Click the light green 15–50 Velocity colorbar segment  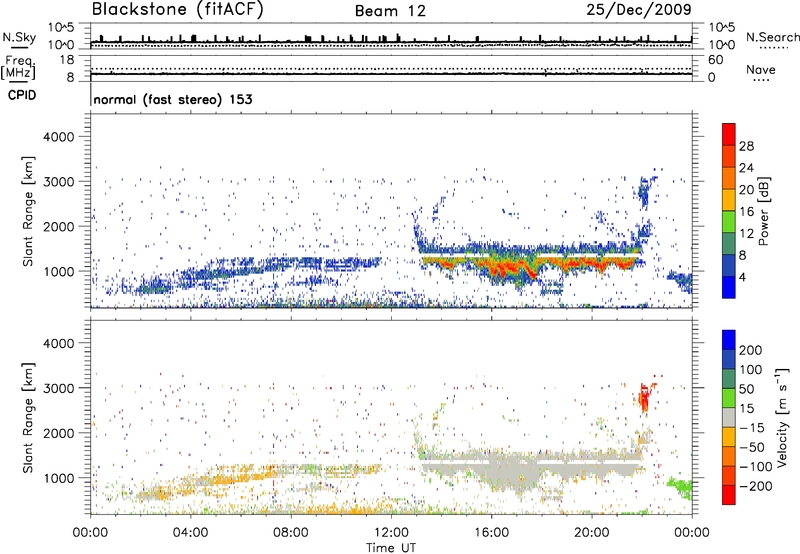[729, 398]
